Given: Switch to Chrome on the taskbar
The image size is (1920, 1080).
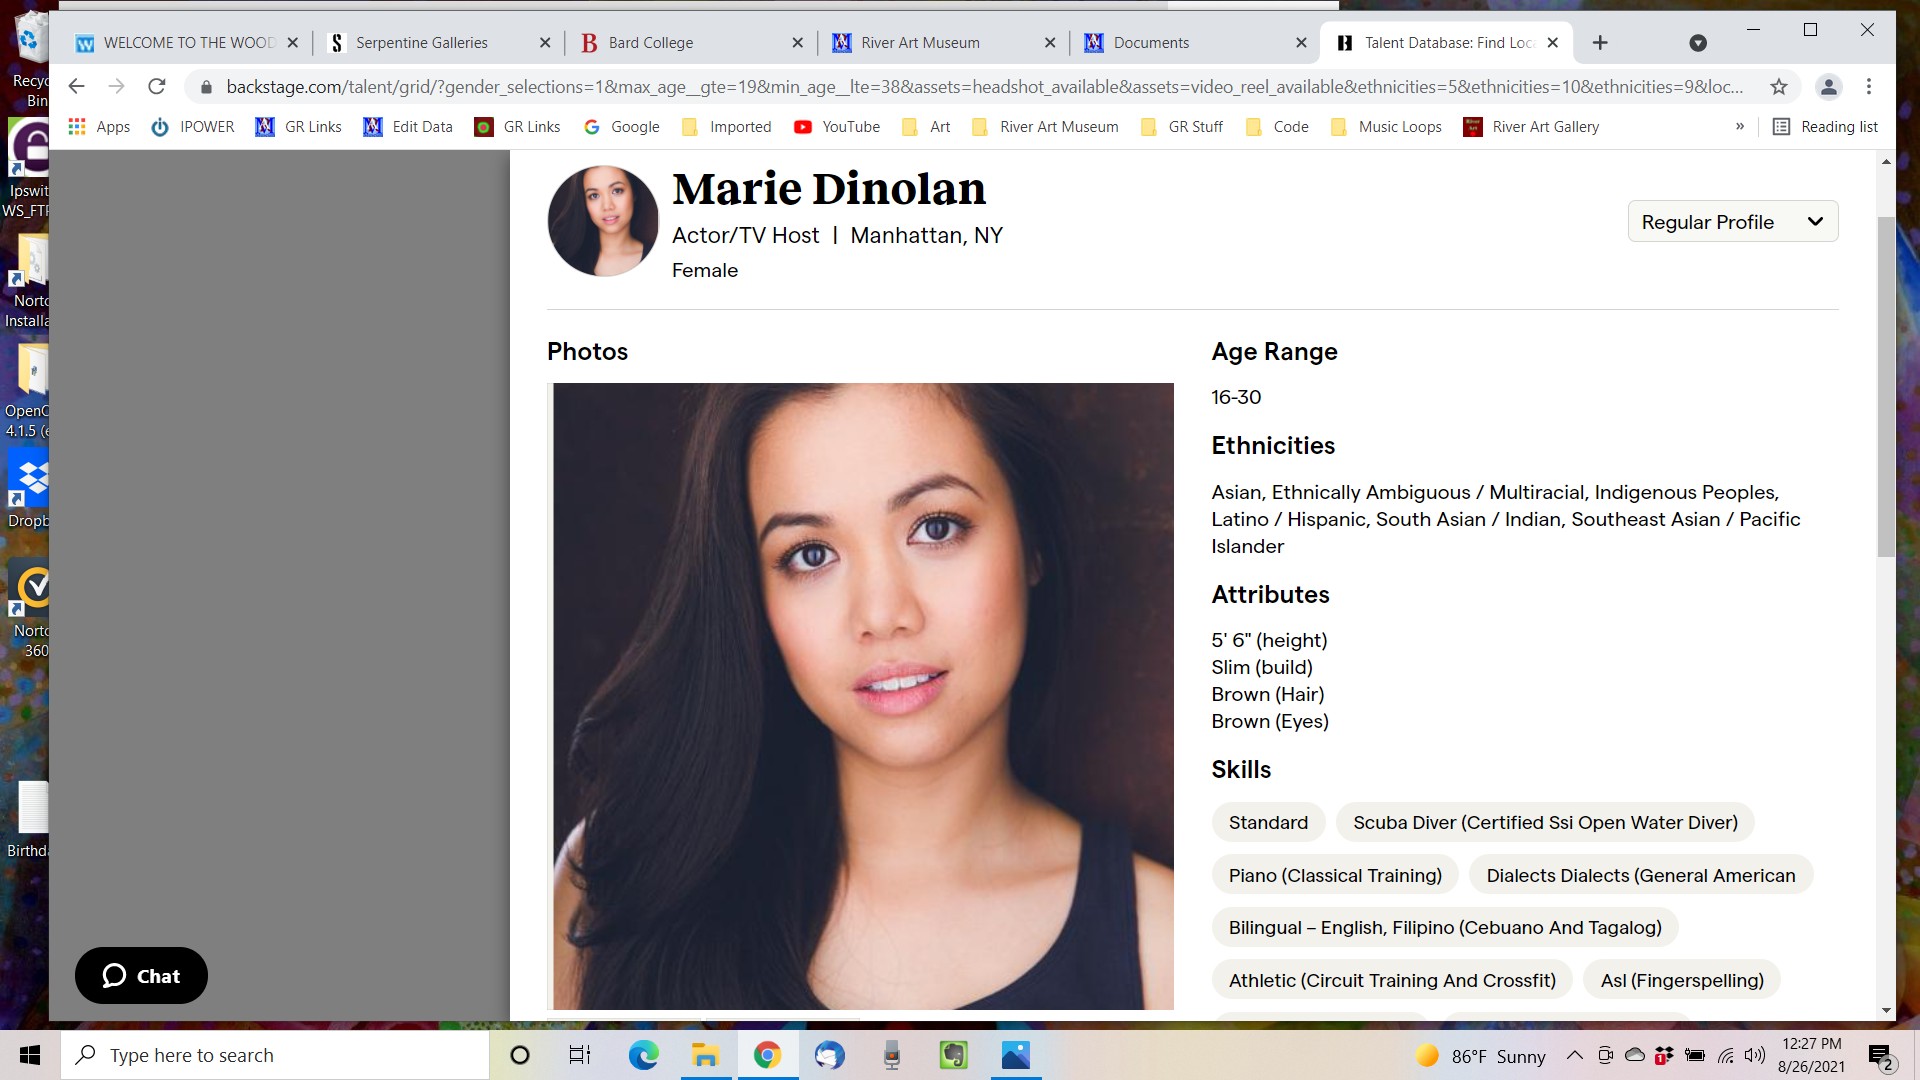Looking at the screenshot, I should pyautogui.click(x=767, y=1055).
